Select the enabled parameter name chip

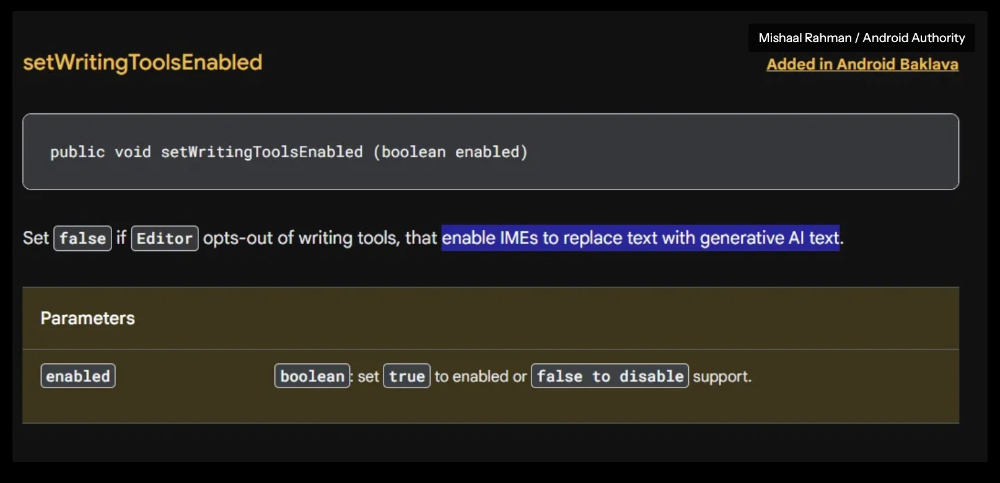(x=78, y=376)
